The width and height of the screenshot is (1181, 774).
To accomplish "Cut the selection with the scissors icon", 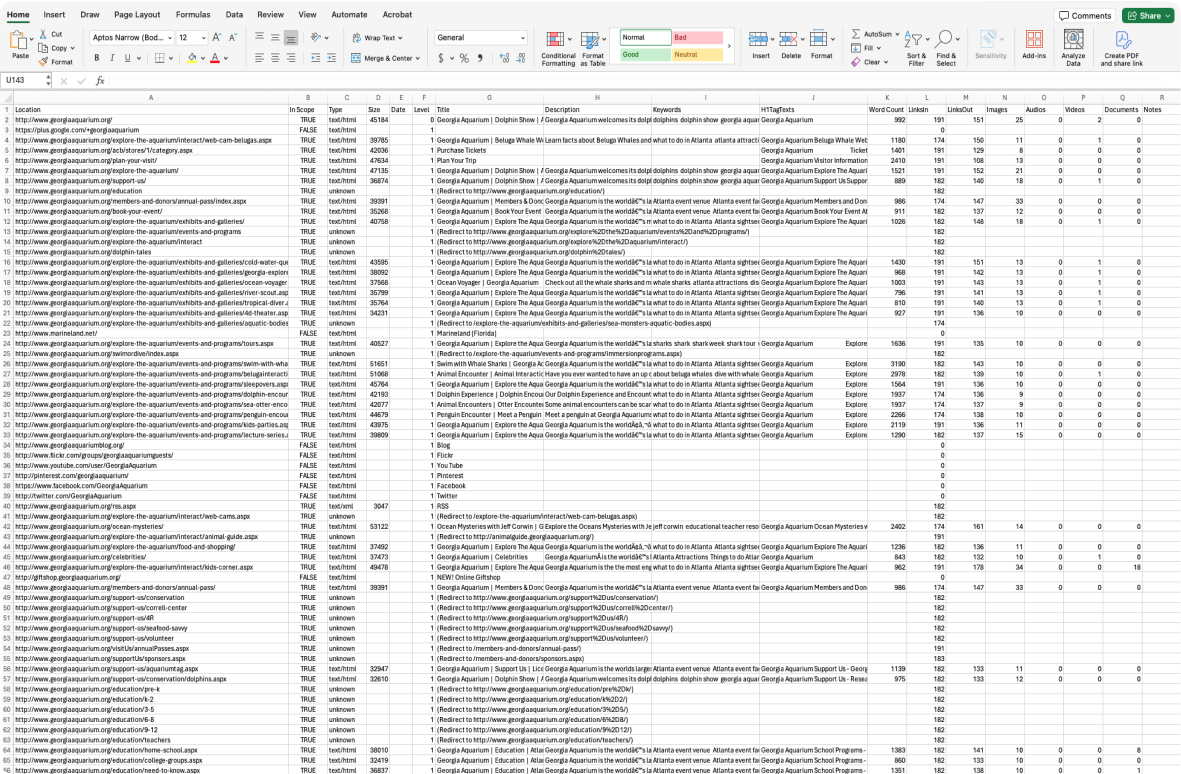I will point(43,34).
